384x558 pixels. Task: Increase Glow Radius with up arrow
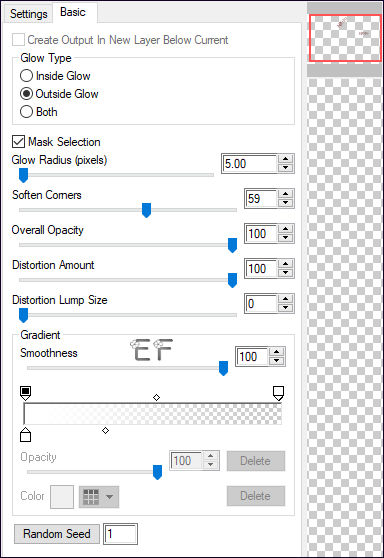tap(285, 159)
